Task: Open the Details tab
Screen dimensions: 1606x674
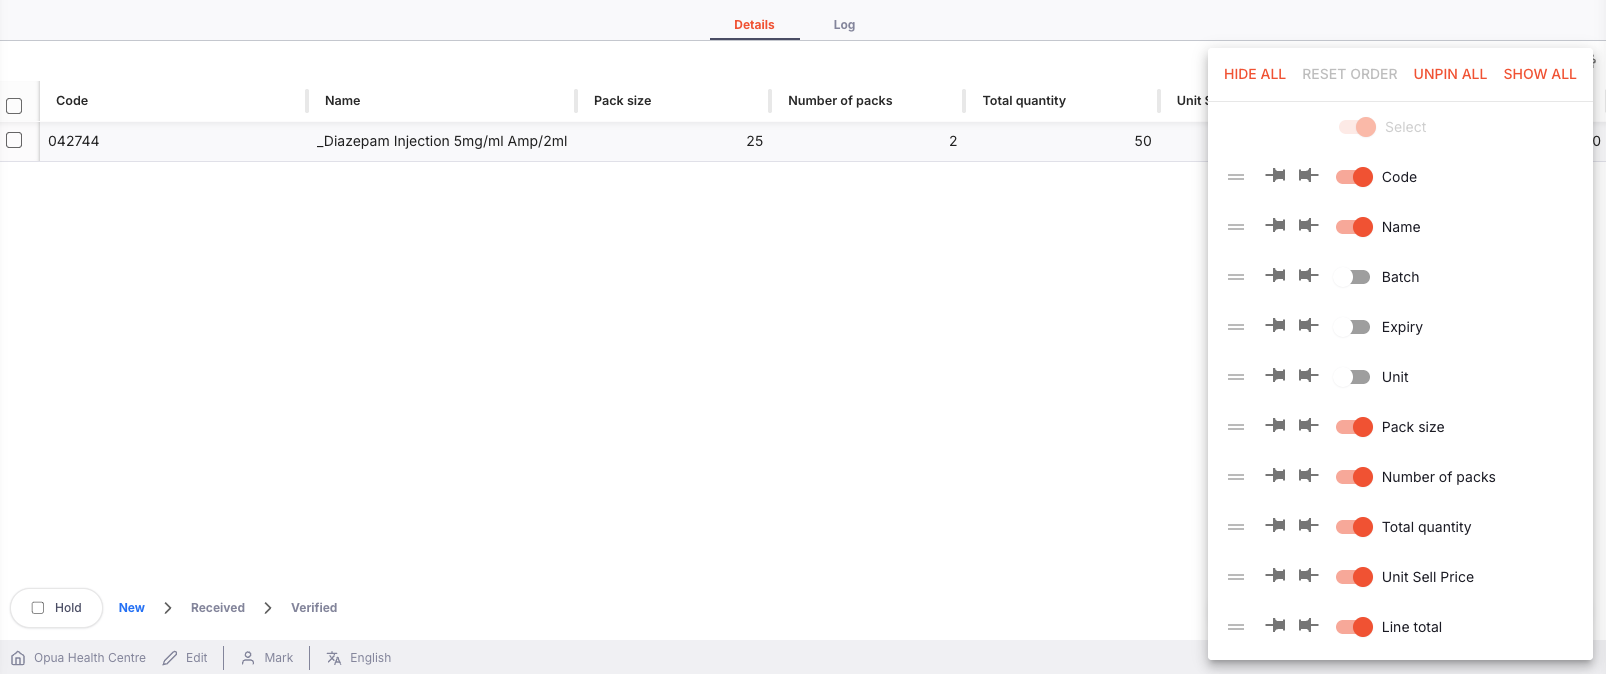Action: [x=754, y=25]
